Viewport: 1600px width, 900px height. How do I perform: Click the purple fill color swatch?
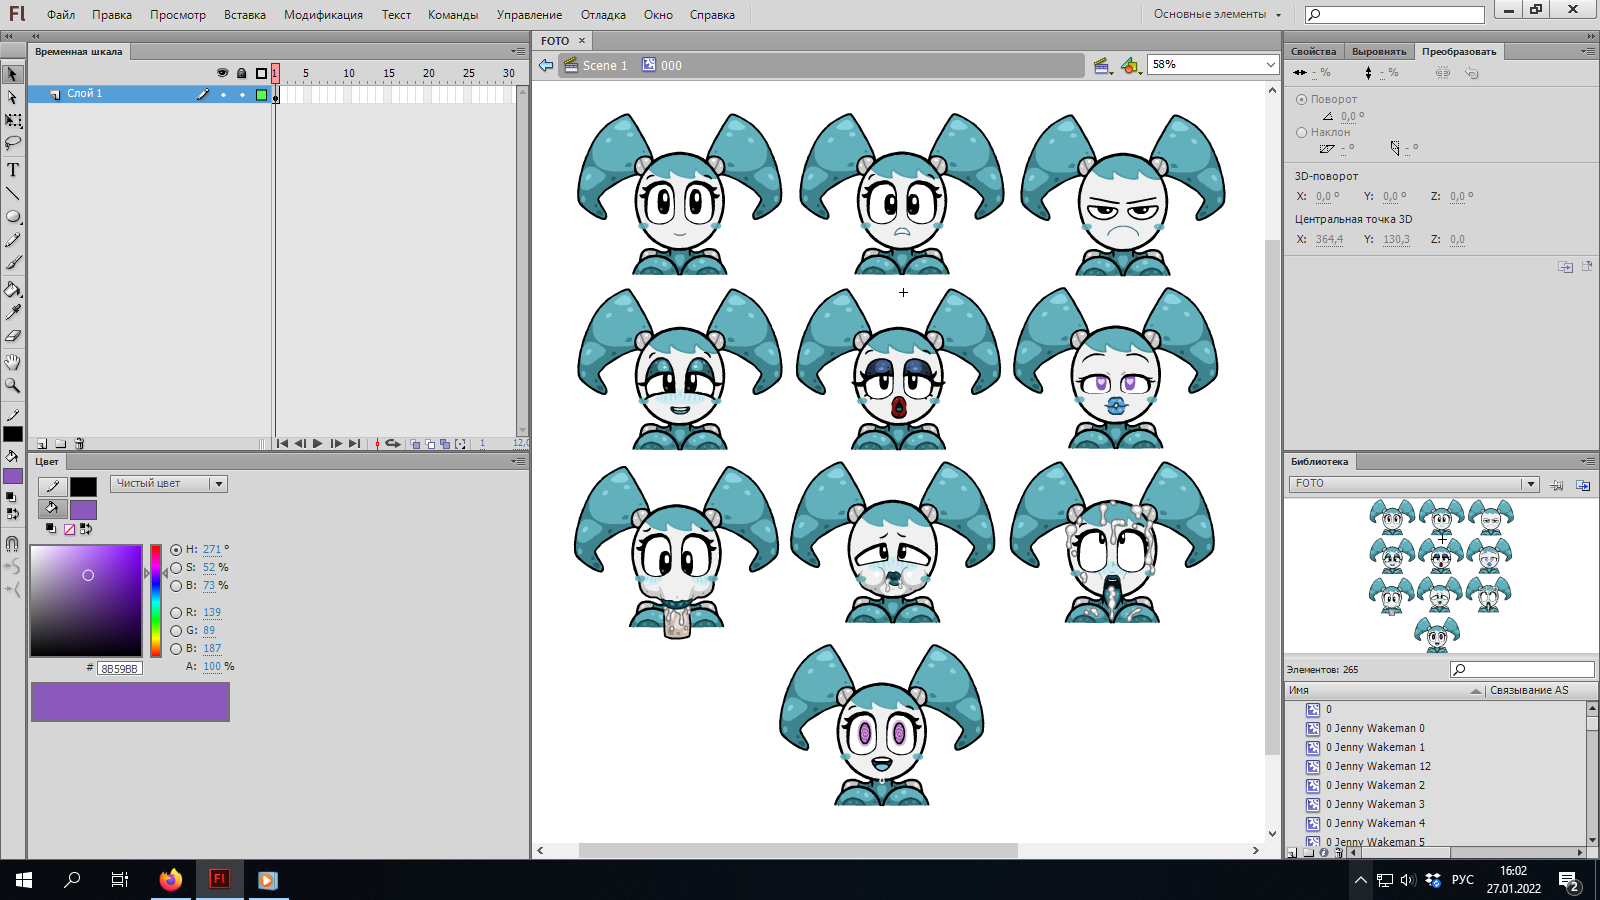click(83, 510)
